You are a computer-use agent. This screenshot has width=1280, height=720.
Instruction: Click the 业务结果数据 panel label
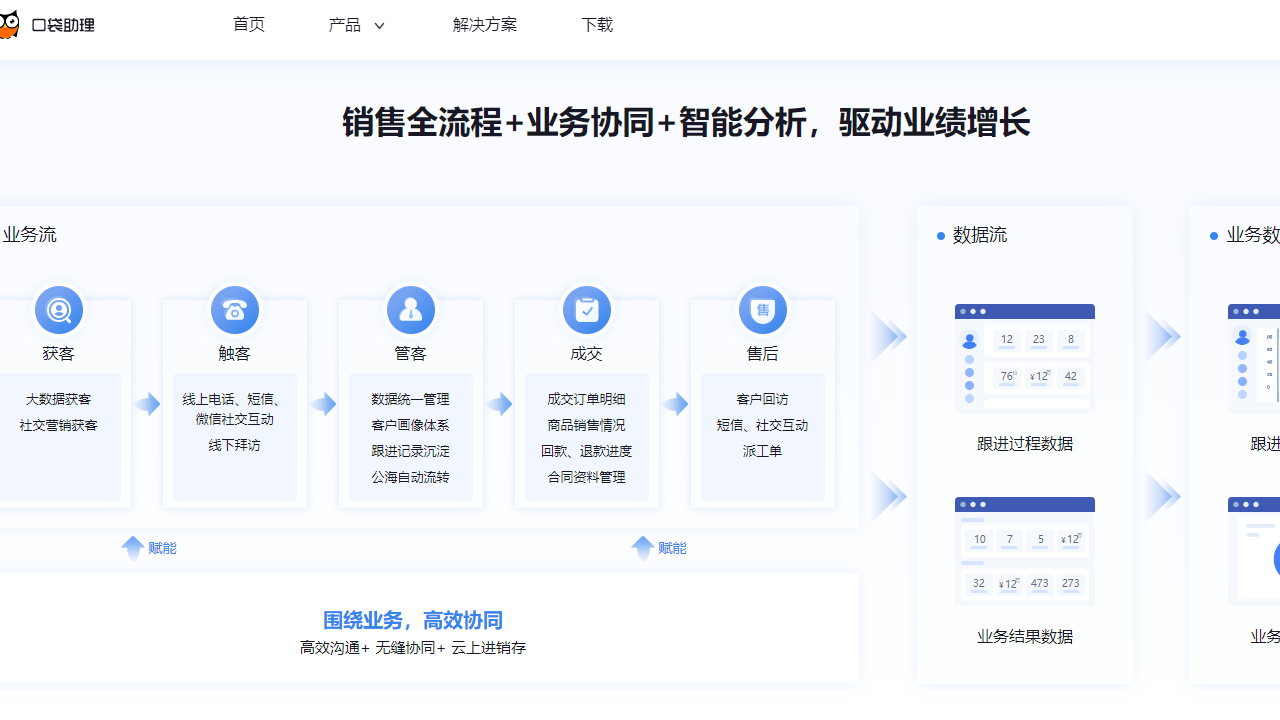[1024, 636]
